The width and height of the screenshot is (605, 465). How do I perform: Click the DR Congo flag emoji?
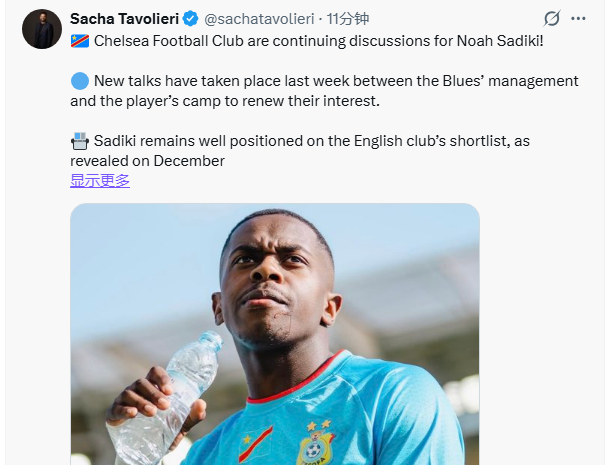click(80, 39)
